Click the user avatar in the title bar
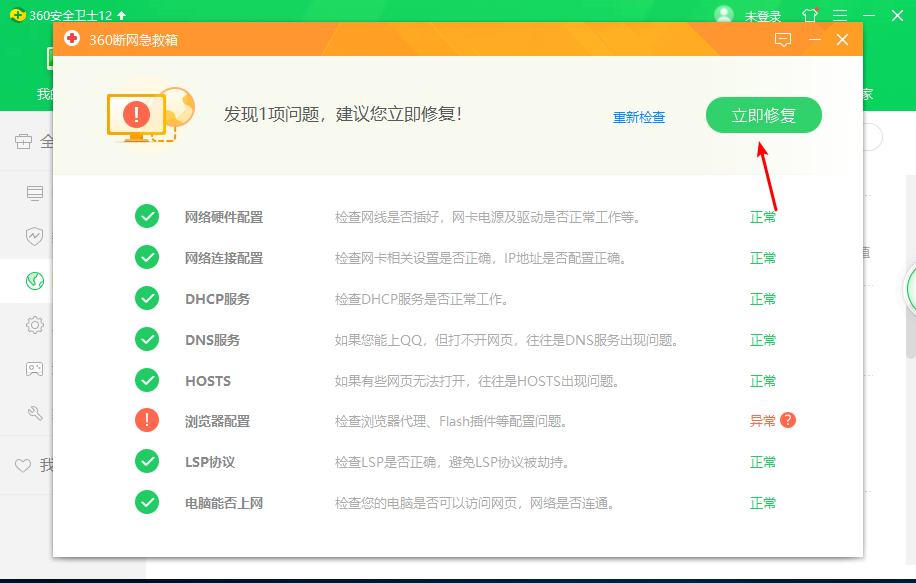This screenshot has width=916, height=583. (x=722, y=14)
